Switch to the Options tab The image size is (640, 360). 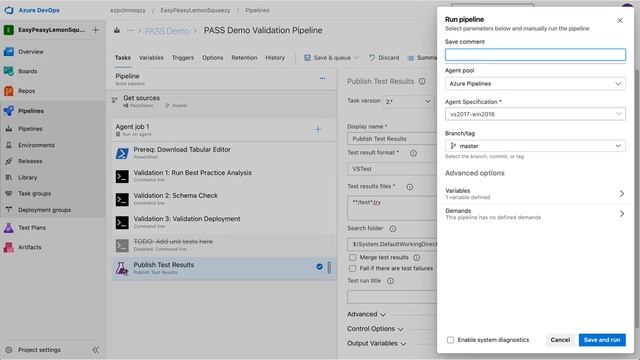pos(213,58)
